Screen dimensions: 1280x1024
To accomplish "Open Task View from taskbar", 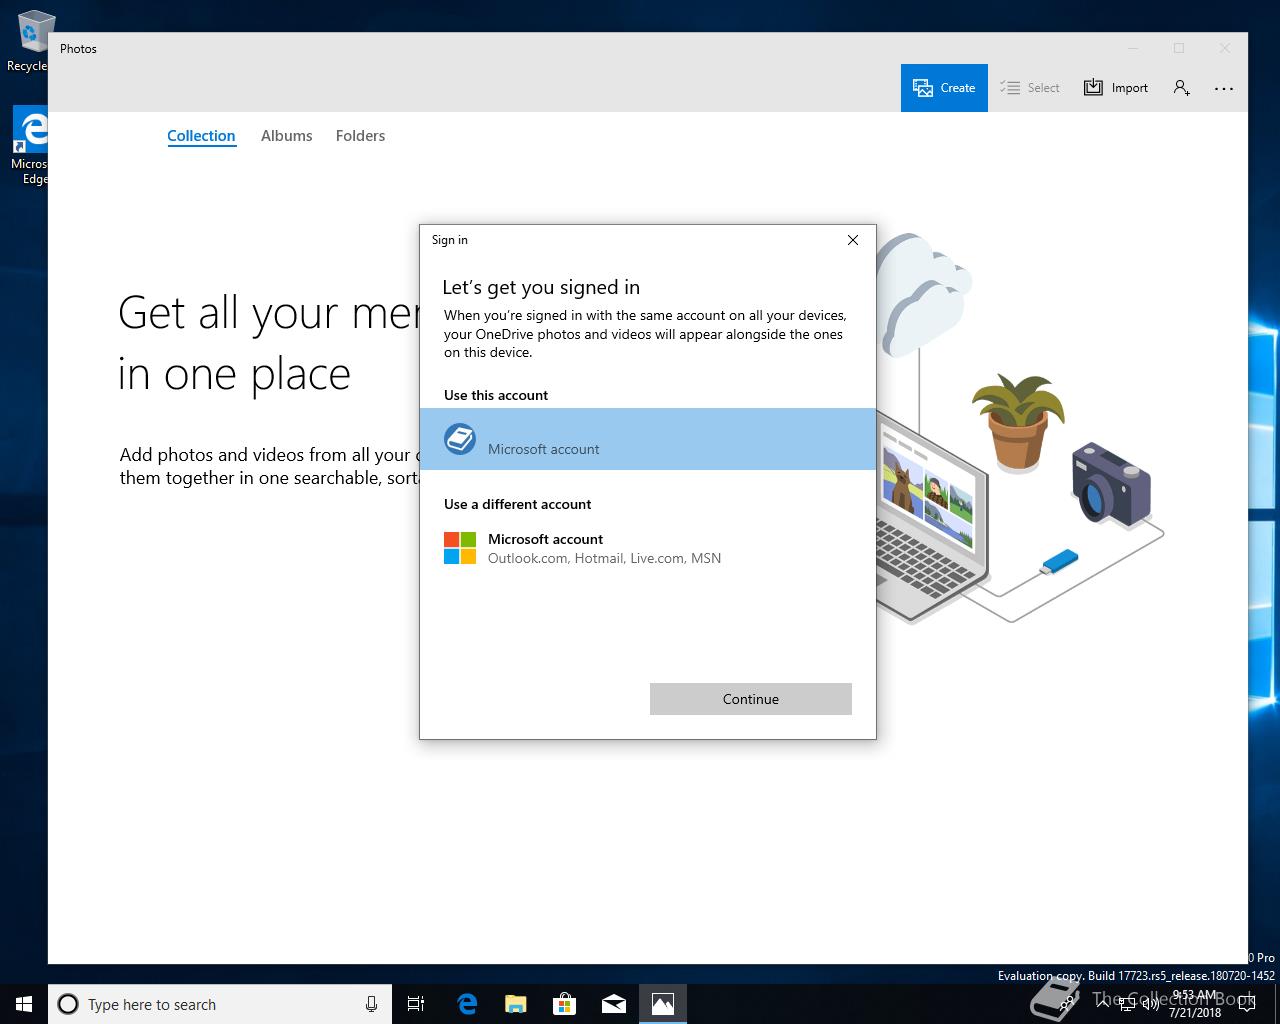I will (x=416, y=1004).
